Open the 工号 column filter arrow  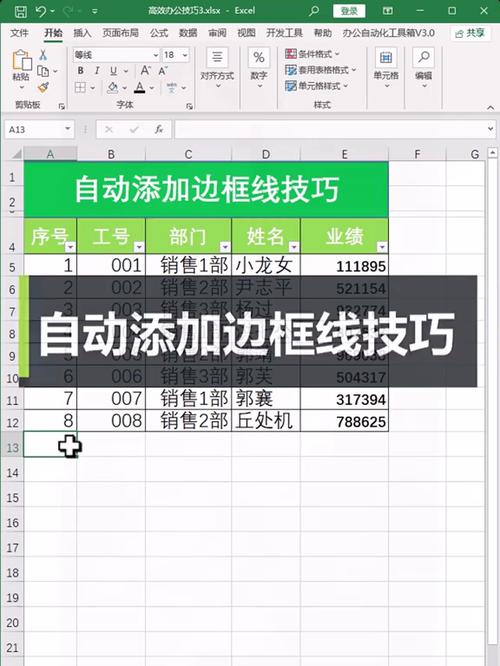[x=139, y=247]
